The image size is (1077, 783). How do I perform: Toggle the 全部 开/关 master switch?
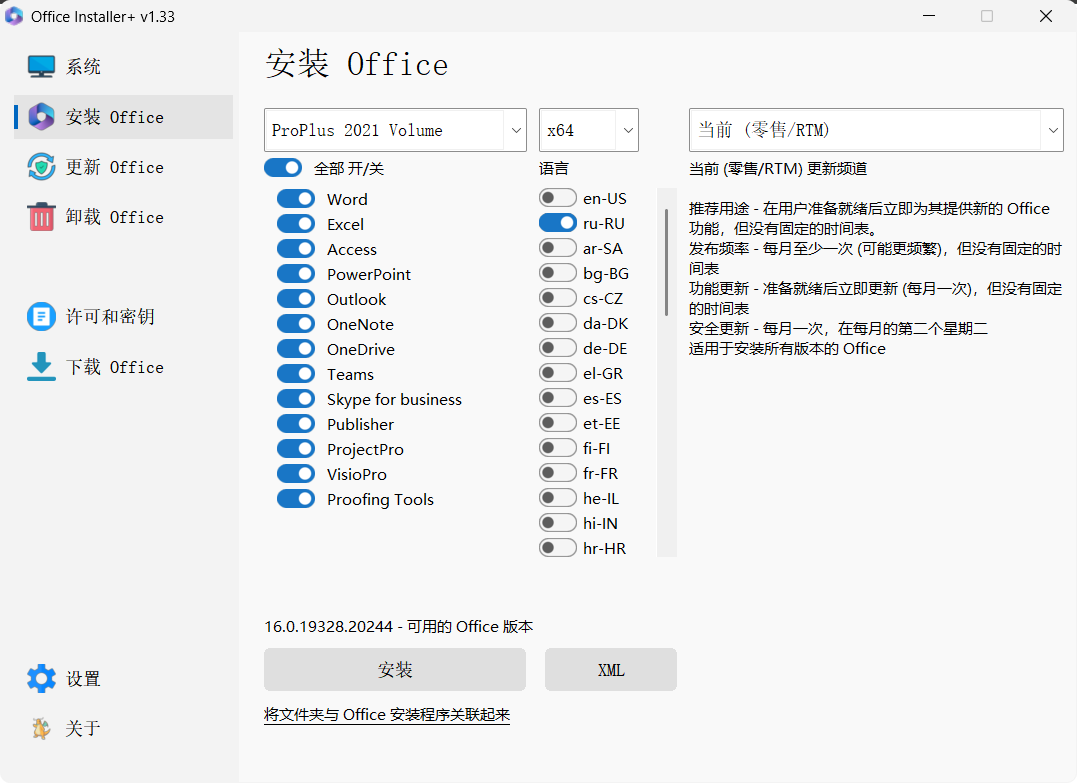[283, 168]
